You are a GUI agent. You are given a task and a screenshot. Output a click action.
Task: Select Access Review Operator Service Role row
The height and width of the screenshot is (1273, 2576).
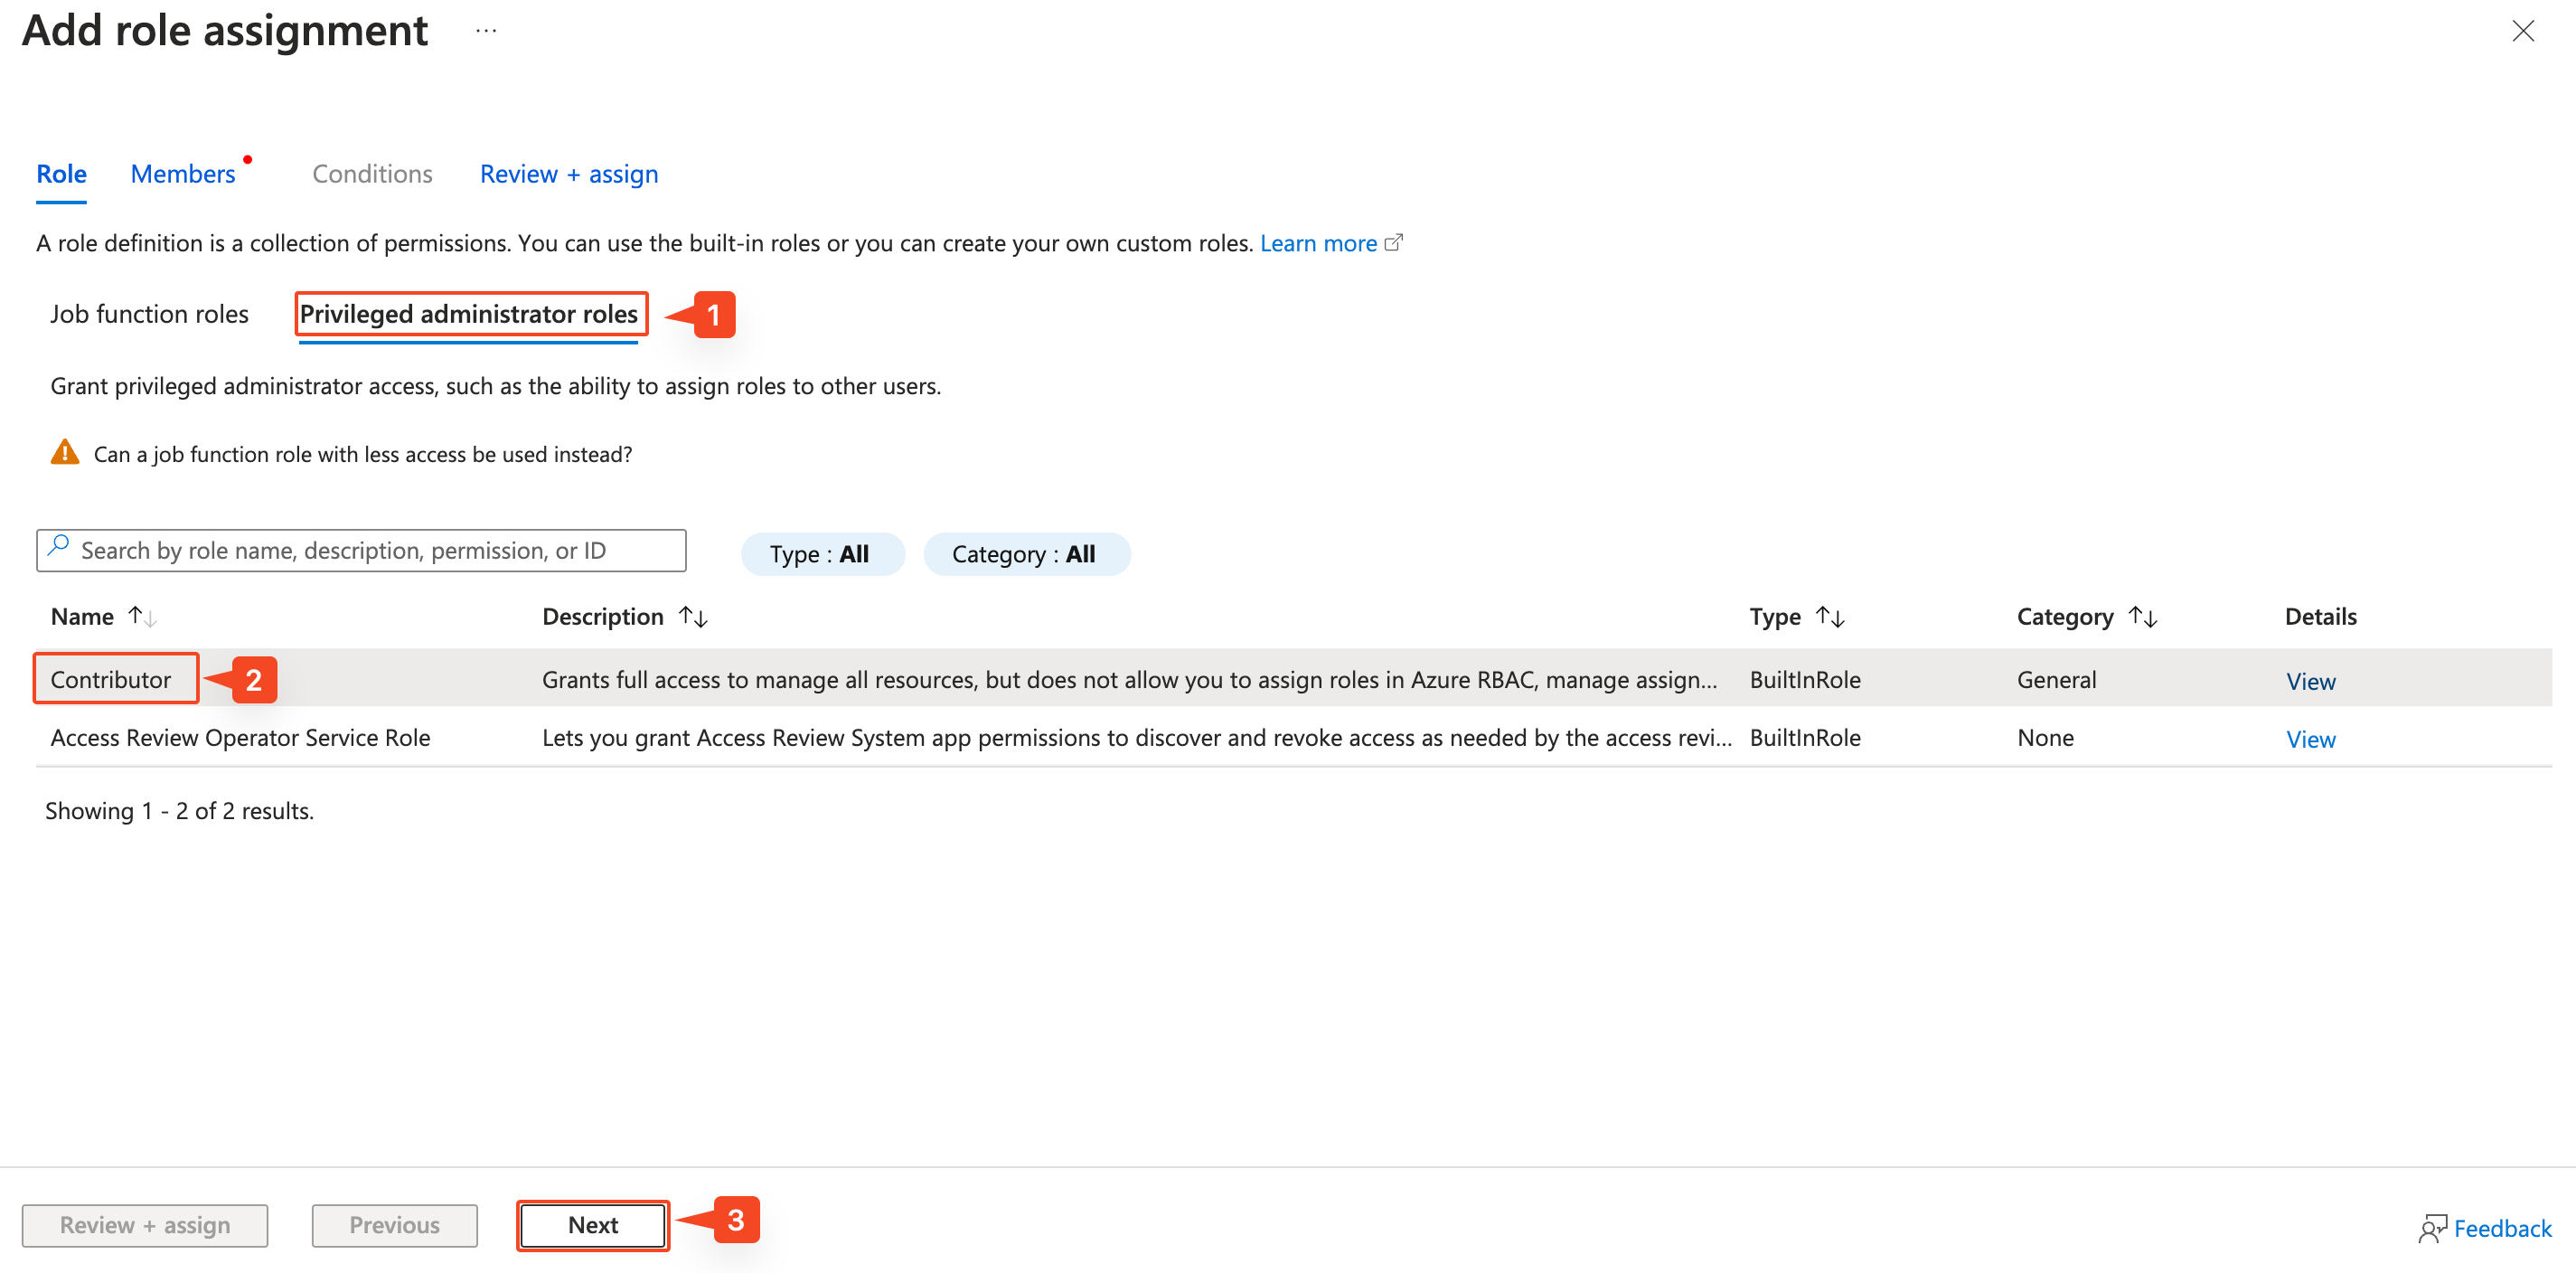[240, 738]
